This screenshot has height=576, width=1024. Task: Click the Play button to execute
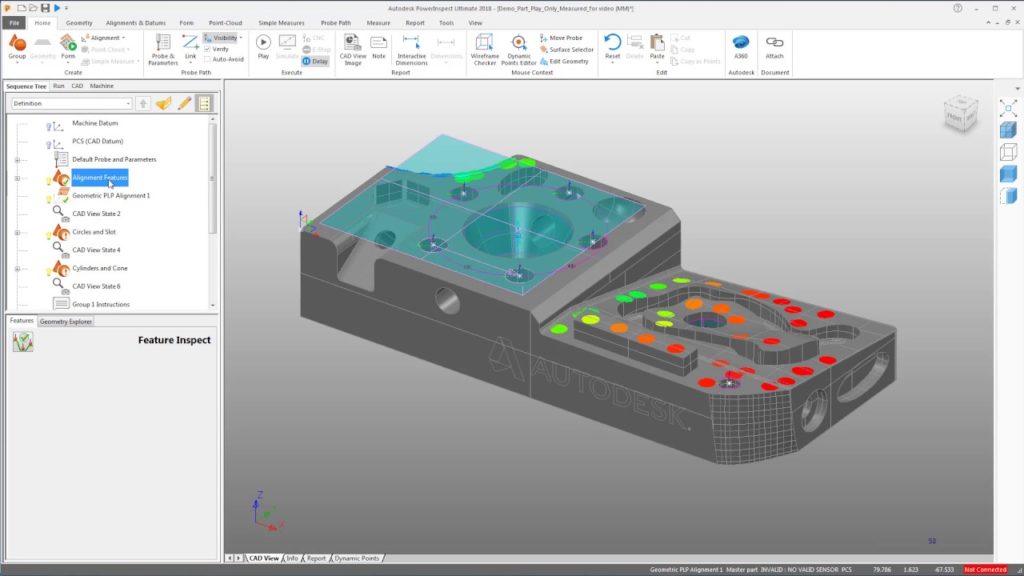click(x=263, y=42)
